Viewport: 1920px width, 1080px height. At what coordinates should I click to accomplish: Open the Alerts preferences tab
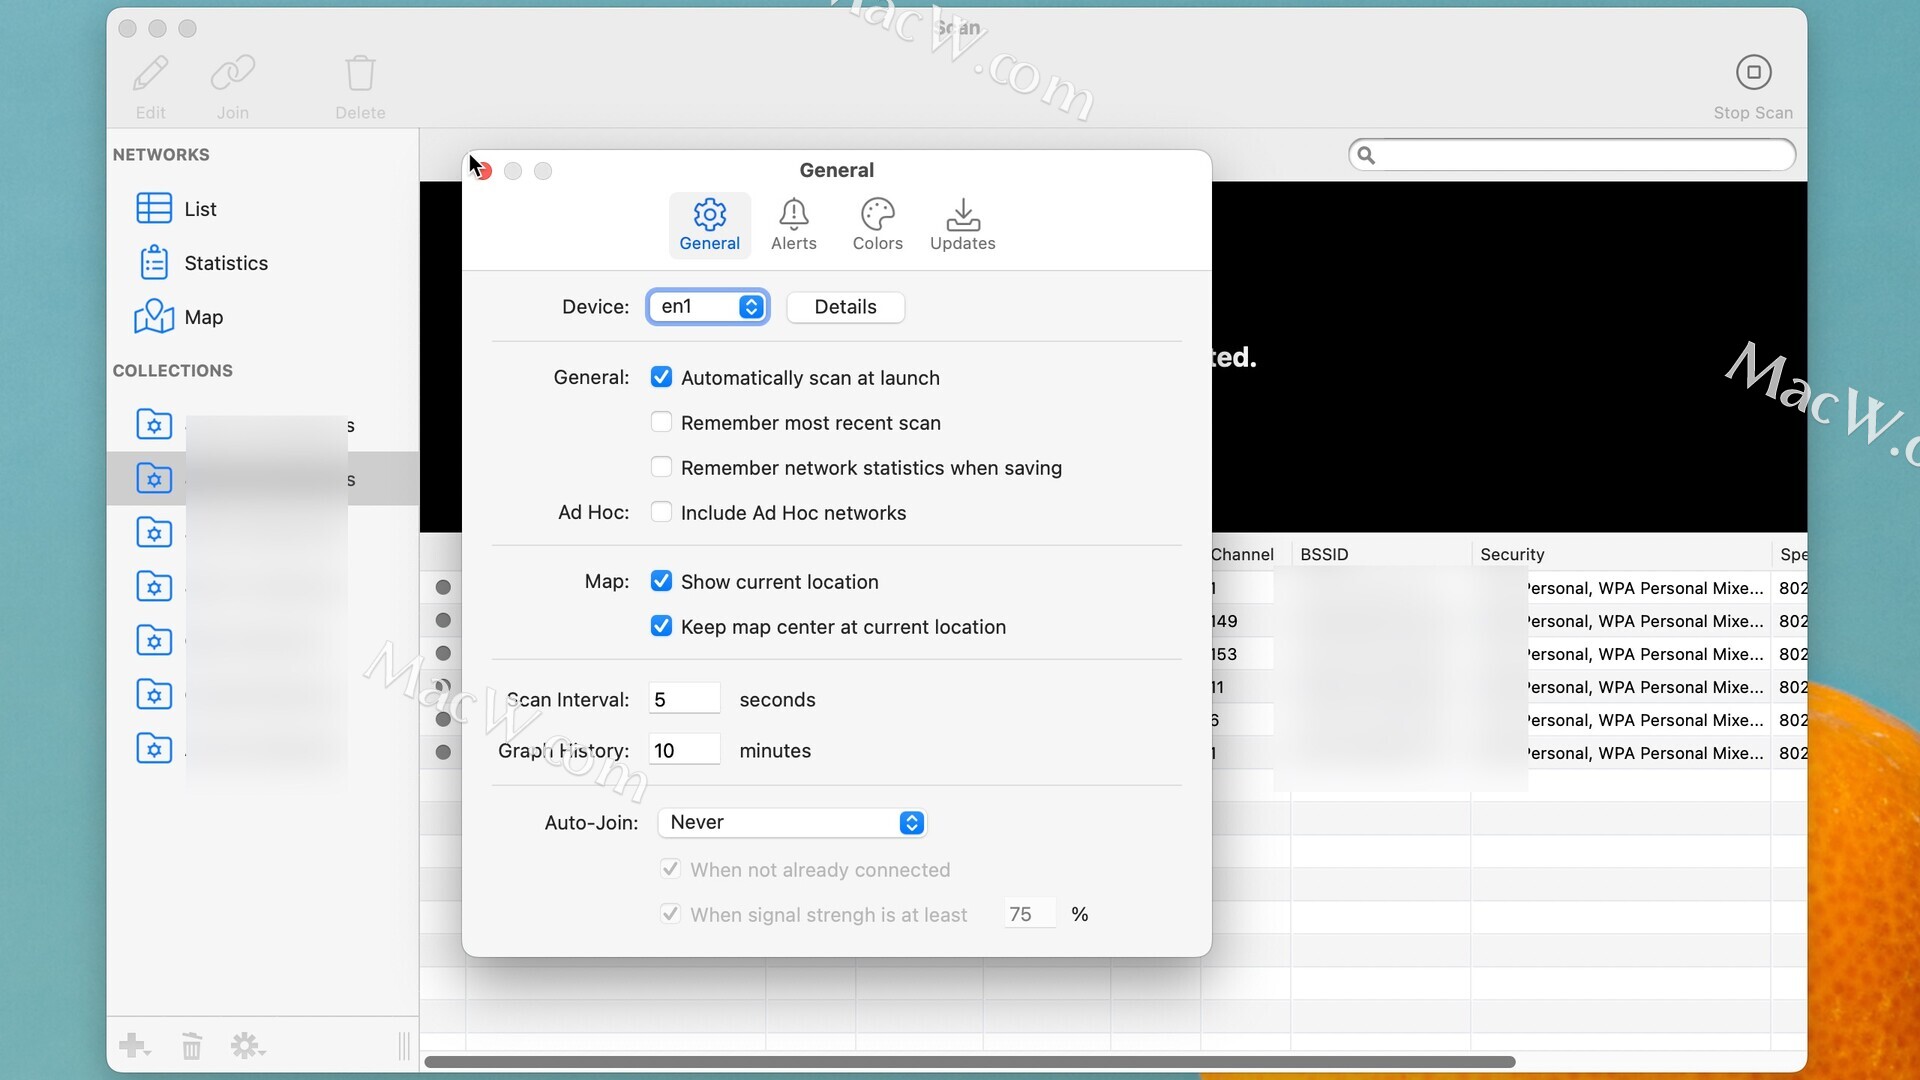click(x=793, y=224)
